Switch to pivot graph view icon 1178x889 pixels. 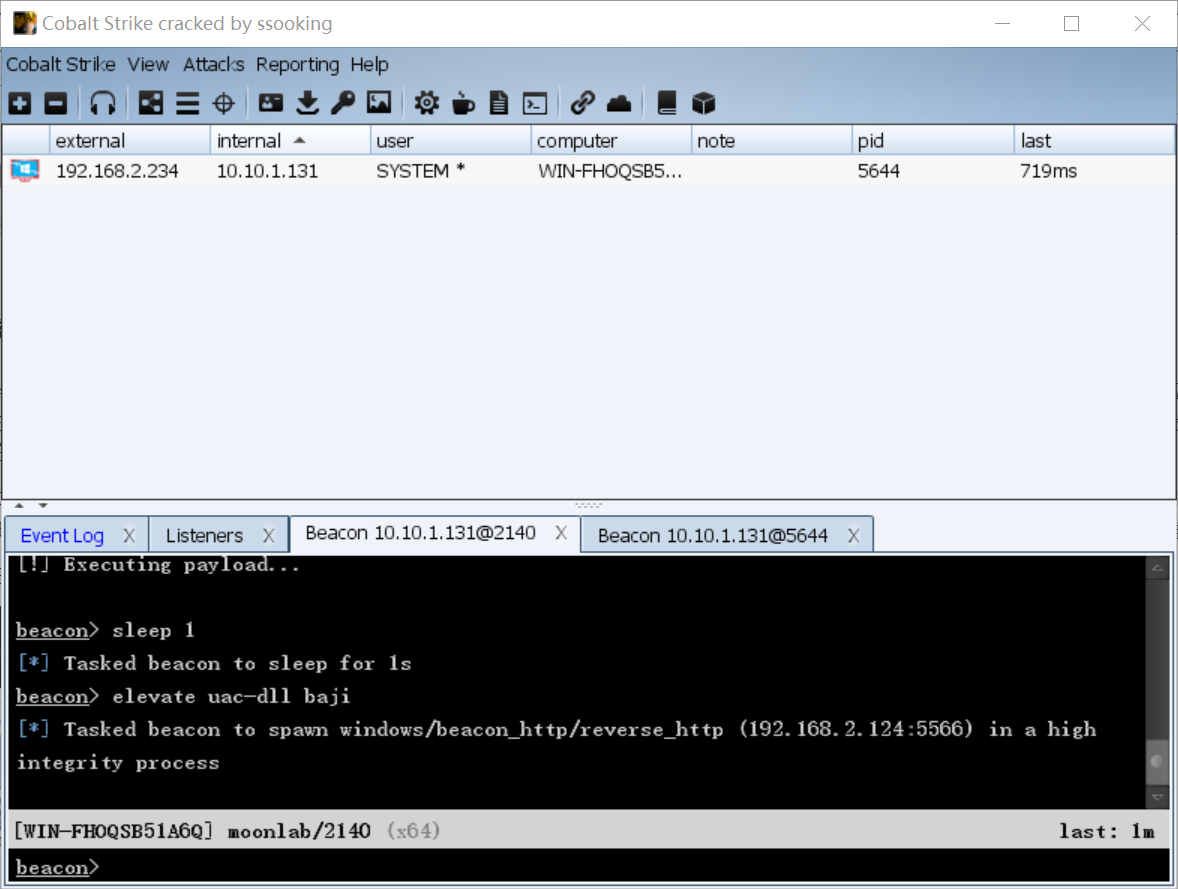tap(150, 103)
